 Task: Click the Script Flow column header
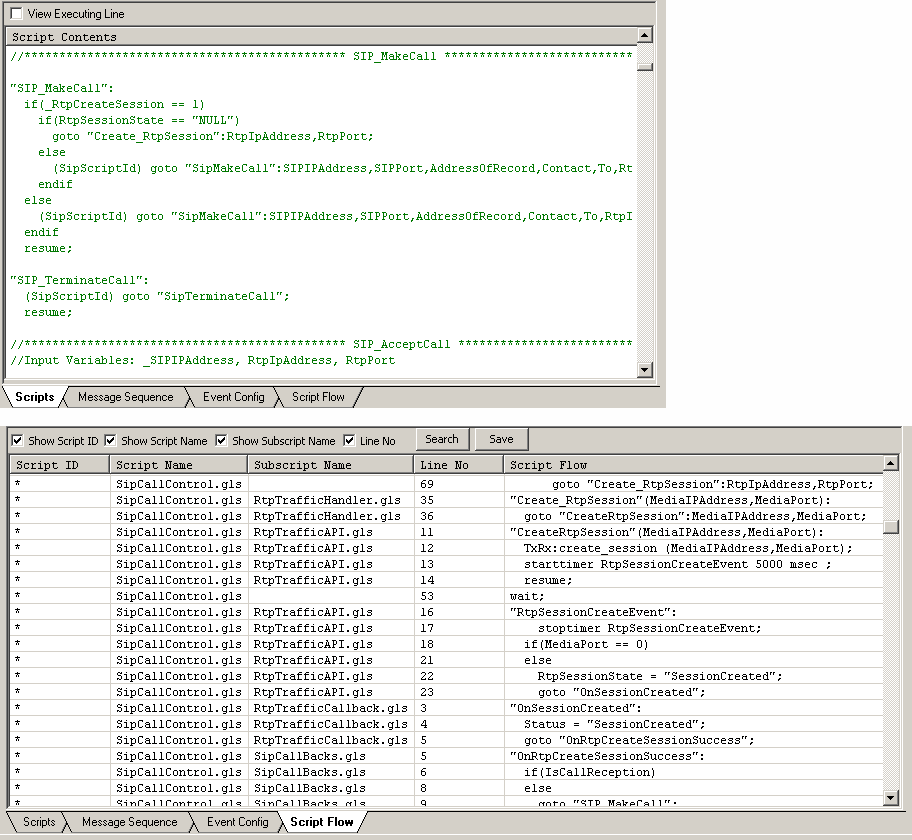point(693,465)
